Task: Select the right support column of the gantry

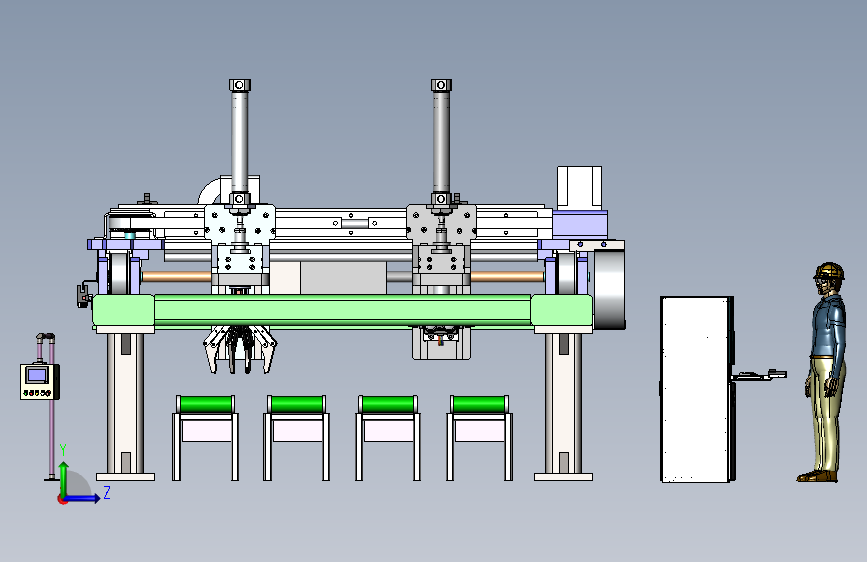Action: pyautogui.click(x=563, y=404)
